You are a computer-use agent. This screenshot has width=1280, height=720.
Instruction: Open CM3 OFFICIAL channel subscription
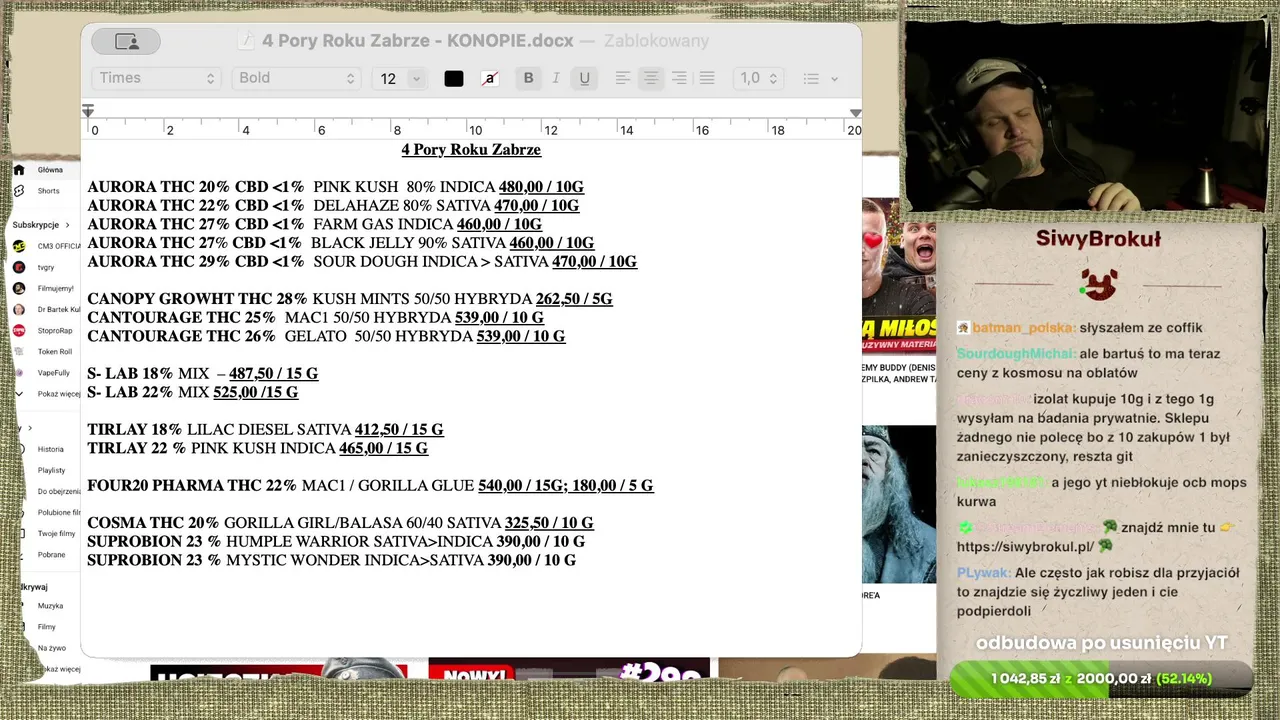(45, 246)
